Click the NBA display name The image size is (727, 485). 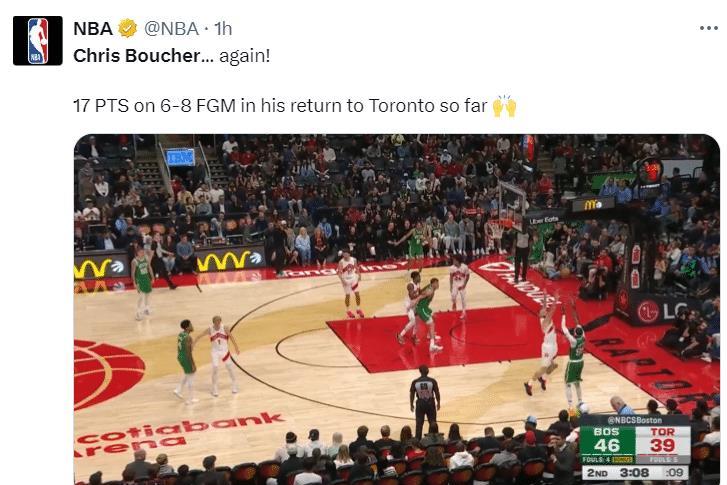click(93, 29)
